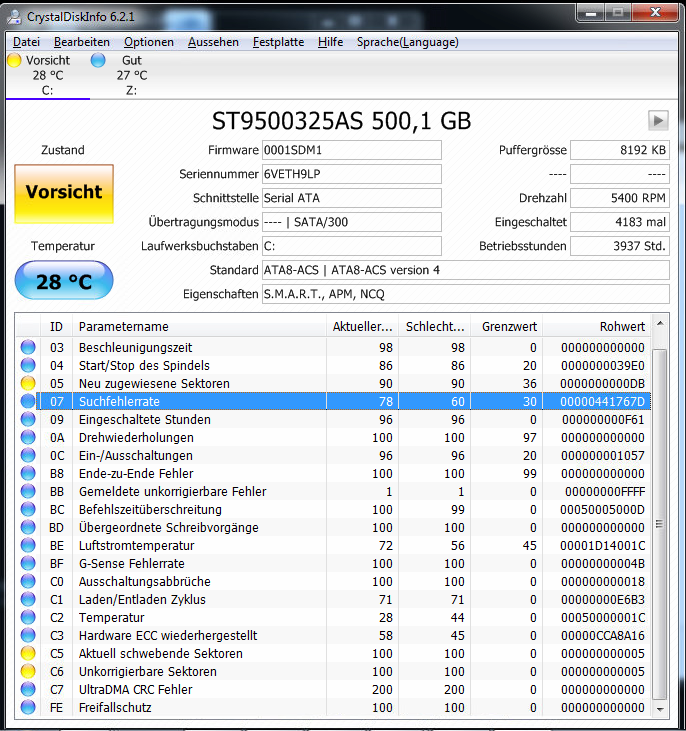Screen dimensions: 686x731
Task: Click the status icon for Übergeordnete Schreibvorgänge
Action: (x=28, y=527)
